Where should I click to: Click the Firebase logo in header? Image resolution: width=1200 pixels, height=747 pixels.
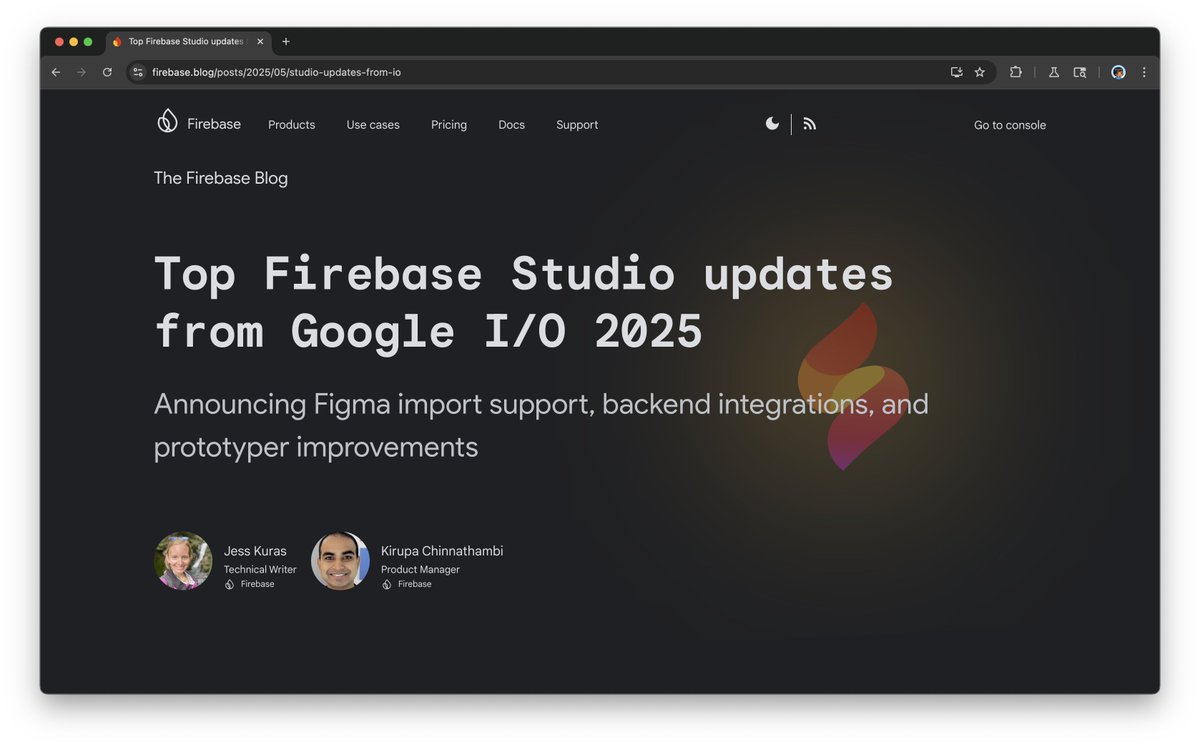(x=199, y=122)
